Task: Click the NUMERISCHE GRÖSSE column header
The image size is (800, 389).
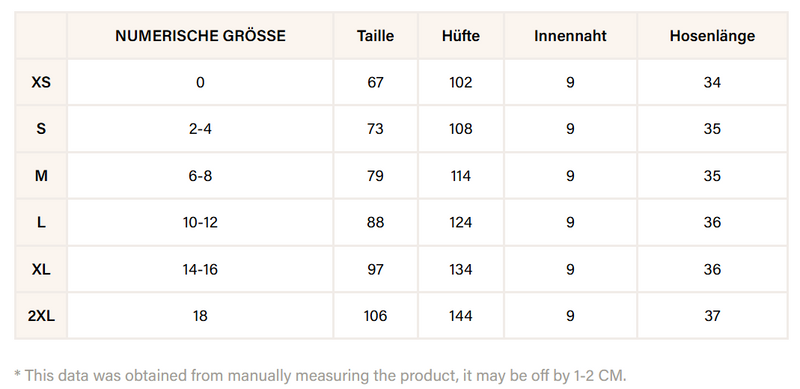Action: coord(200,36)
